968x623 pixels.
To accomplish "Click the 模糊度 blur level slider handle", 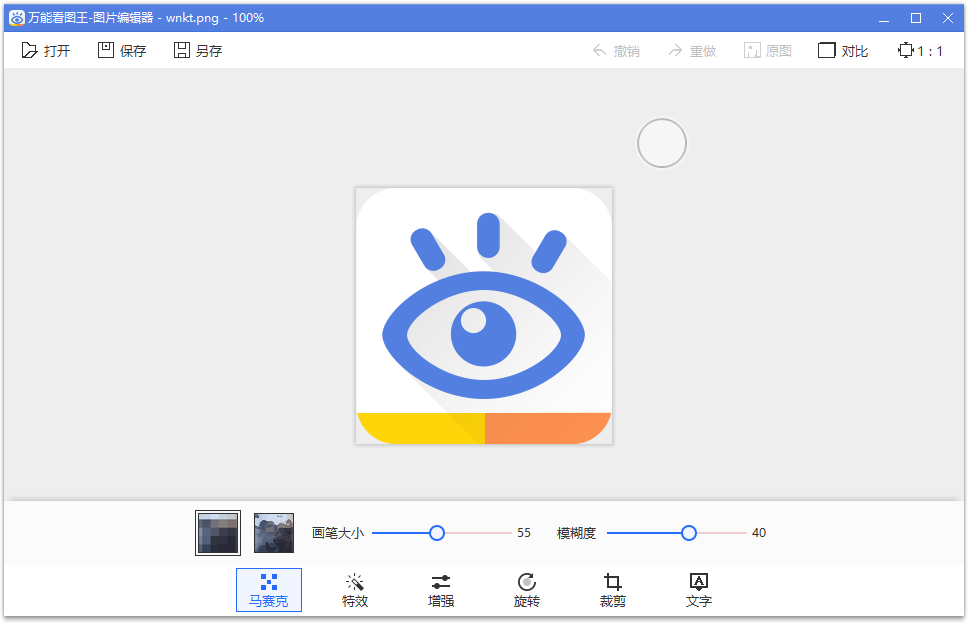I will (689, 533).
